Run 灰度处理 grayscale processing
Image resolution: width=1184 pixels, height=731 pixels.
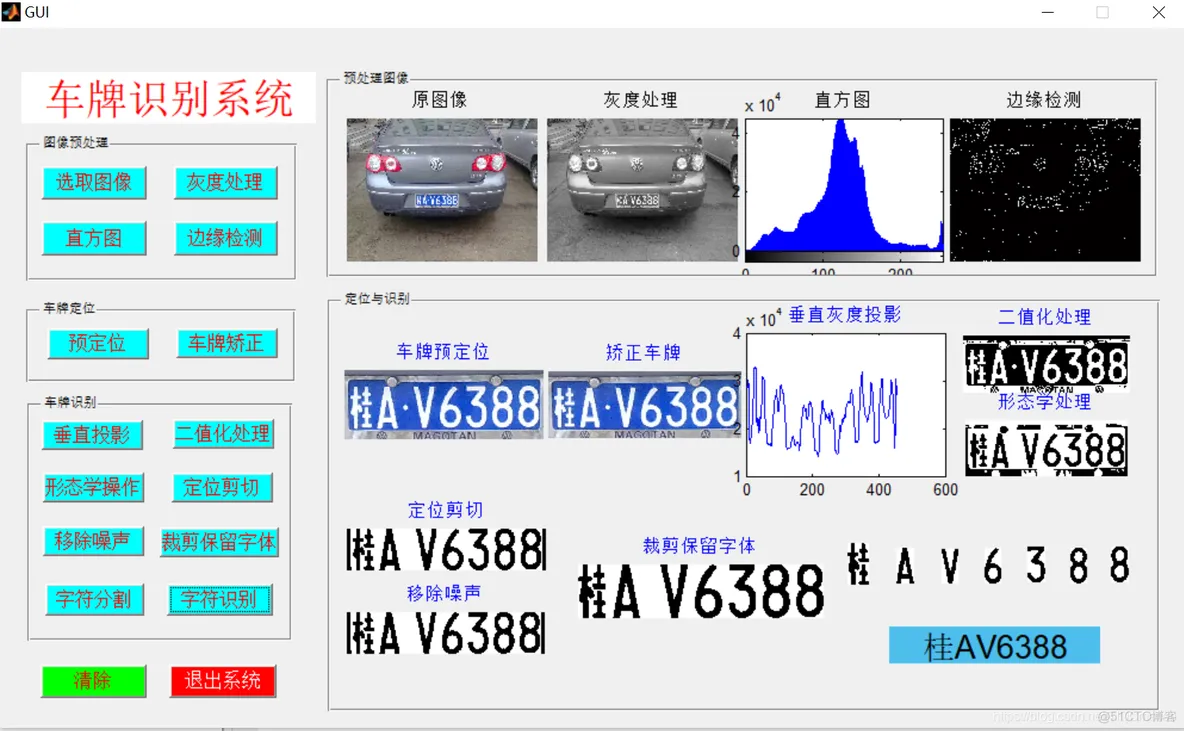(x=225, y=183)
